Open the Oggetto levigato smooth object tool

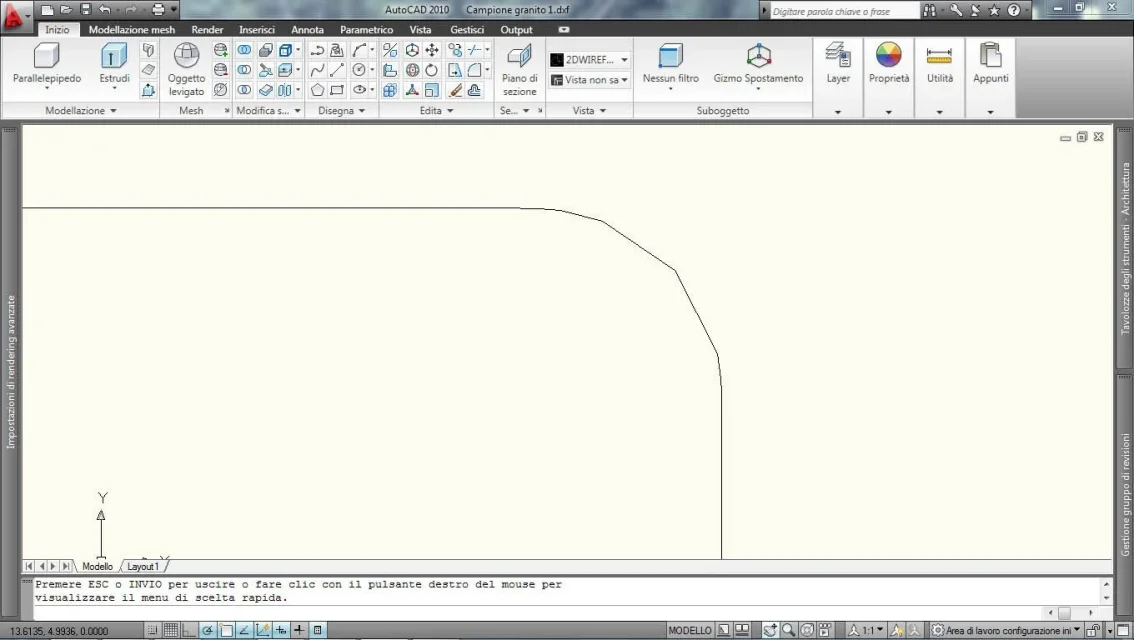point(187,69)
